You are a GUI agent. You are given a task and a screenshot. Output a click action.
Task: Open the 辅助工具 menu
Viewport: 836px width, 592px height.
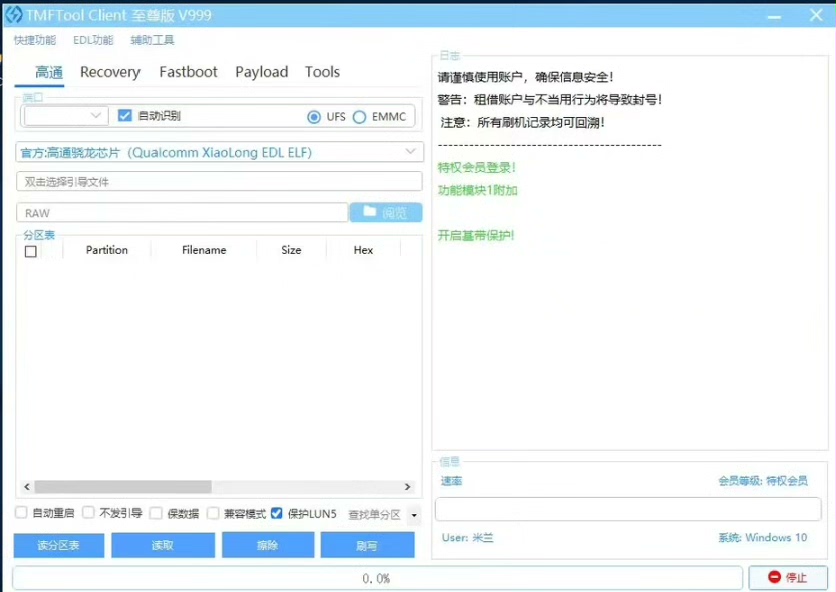click(x=152, y=40)
